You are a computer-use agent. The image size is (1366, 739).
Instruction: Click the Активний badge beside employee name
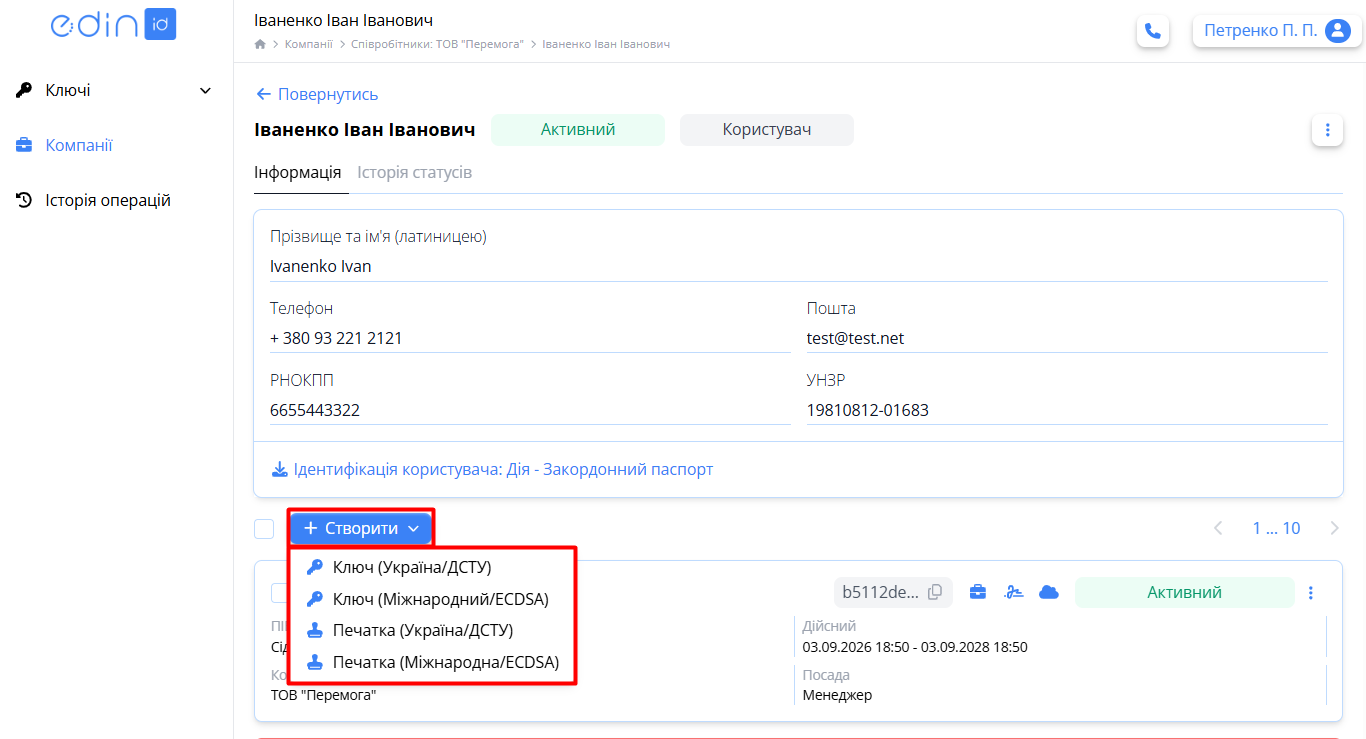tap(578, 130)
